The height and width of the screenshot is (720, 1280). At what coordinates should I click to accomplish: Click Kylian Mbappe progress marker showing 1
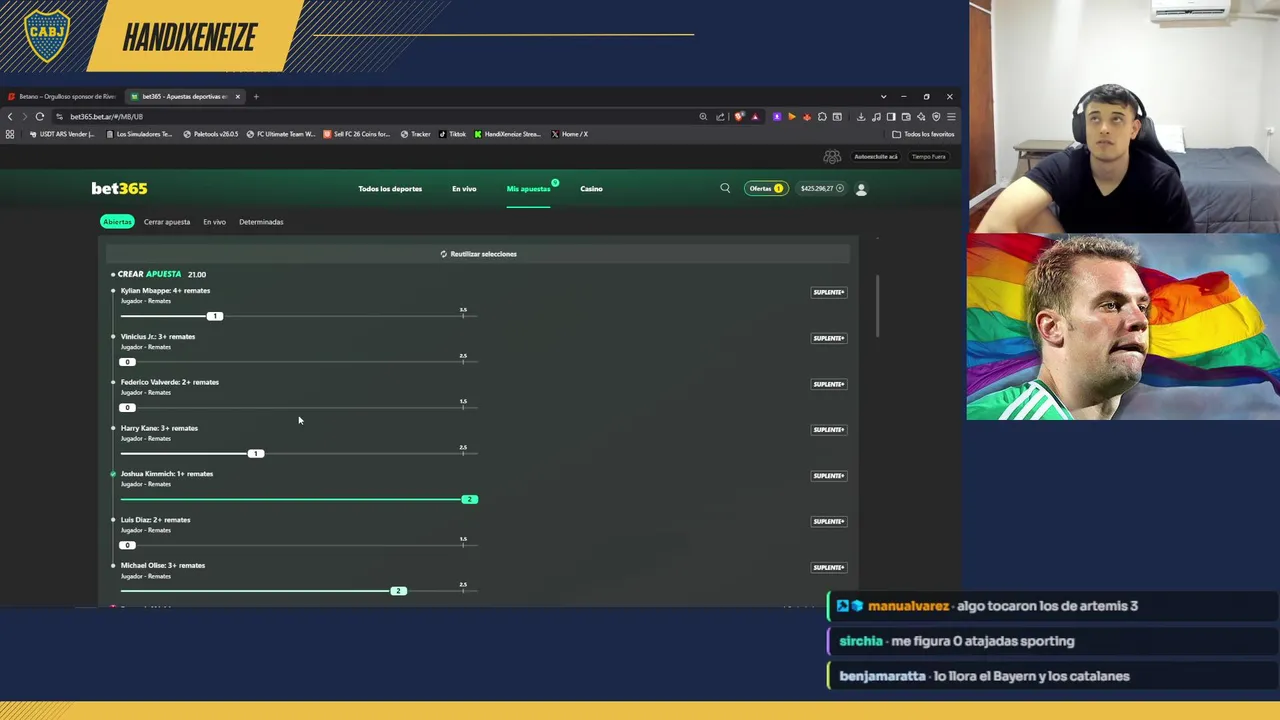(x=214, y=316)
